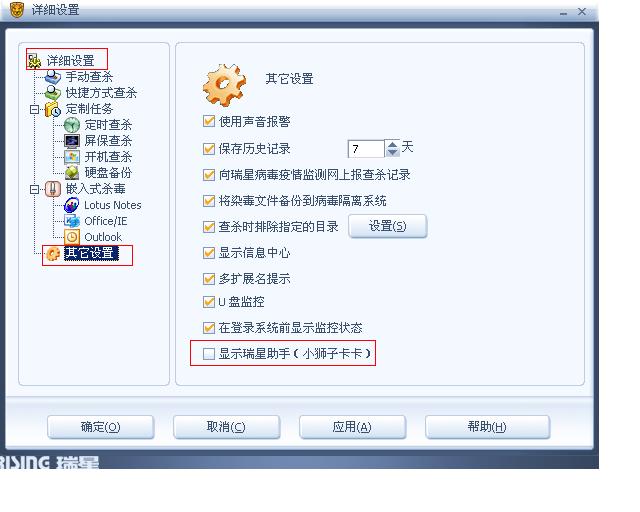Screen dimensions: 640x512
Task: Click the history days input field
Action: point(366,149)
